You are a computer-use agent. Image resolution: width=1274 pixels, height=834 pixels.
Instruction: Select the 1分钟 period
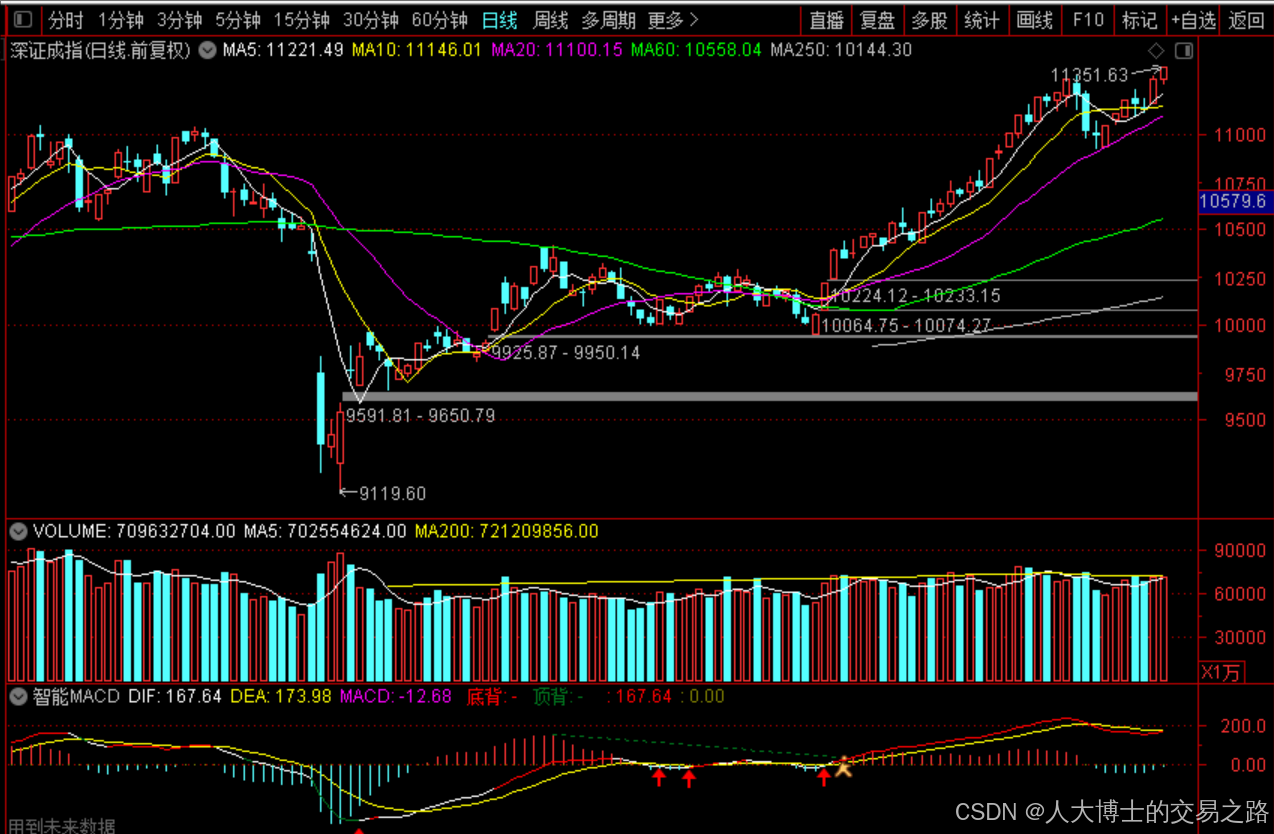121,20
